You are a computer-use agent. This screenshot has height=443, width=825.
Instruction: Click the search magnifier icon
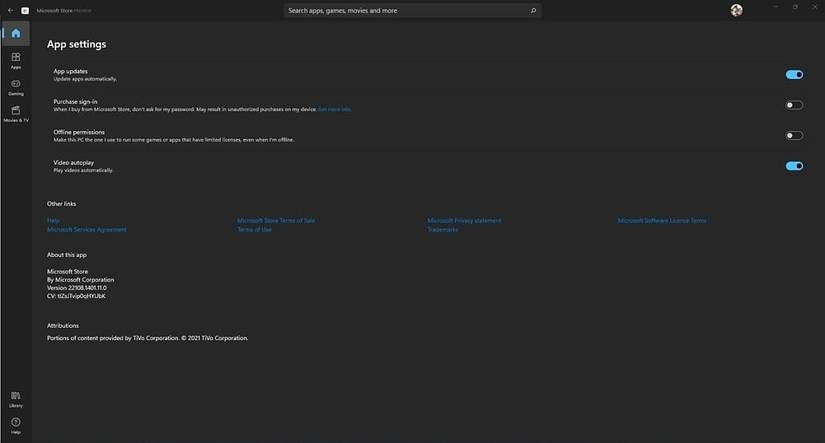click(x=533, y=11)
